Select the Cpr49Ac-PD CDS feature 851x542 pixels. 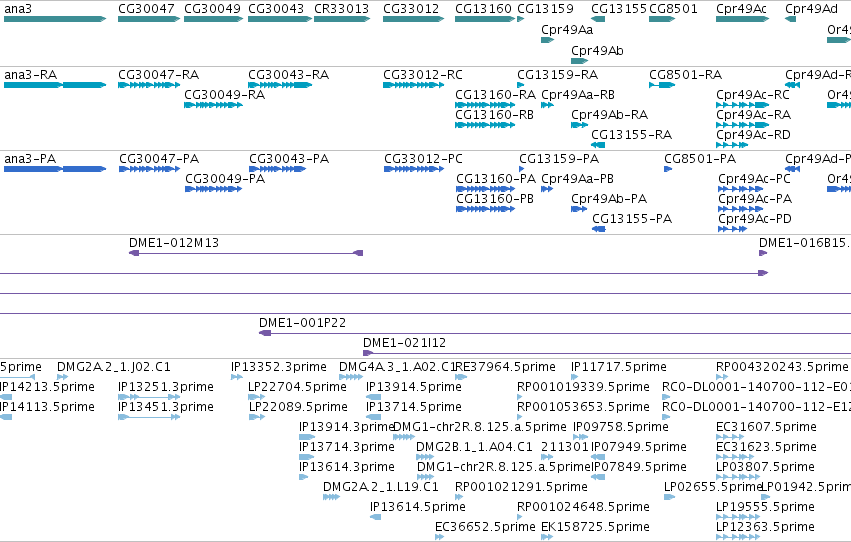pyautogui.click(x=733, y=229)
